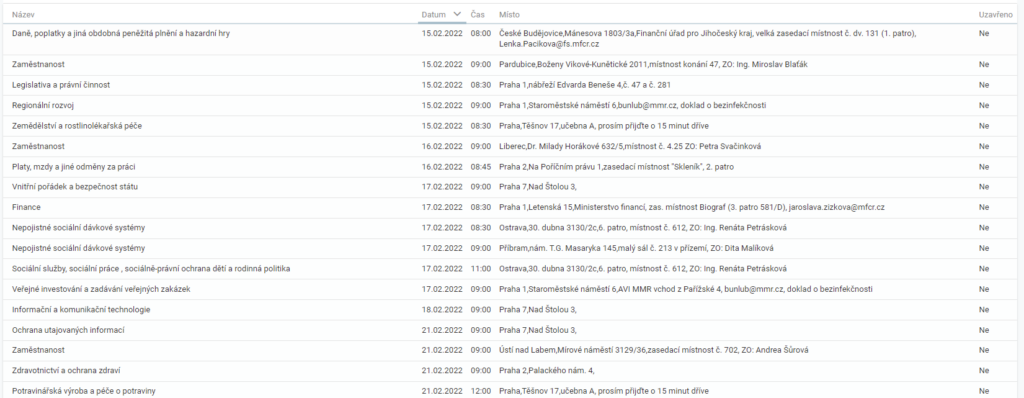This screenshot has width=1024, height=398.
Task: Select Sociální služby, sociální práce row
Action: coord(512,269)
